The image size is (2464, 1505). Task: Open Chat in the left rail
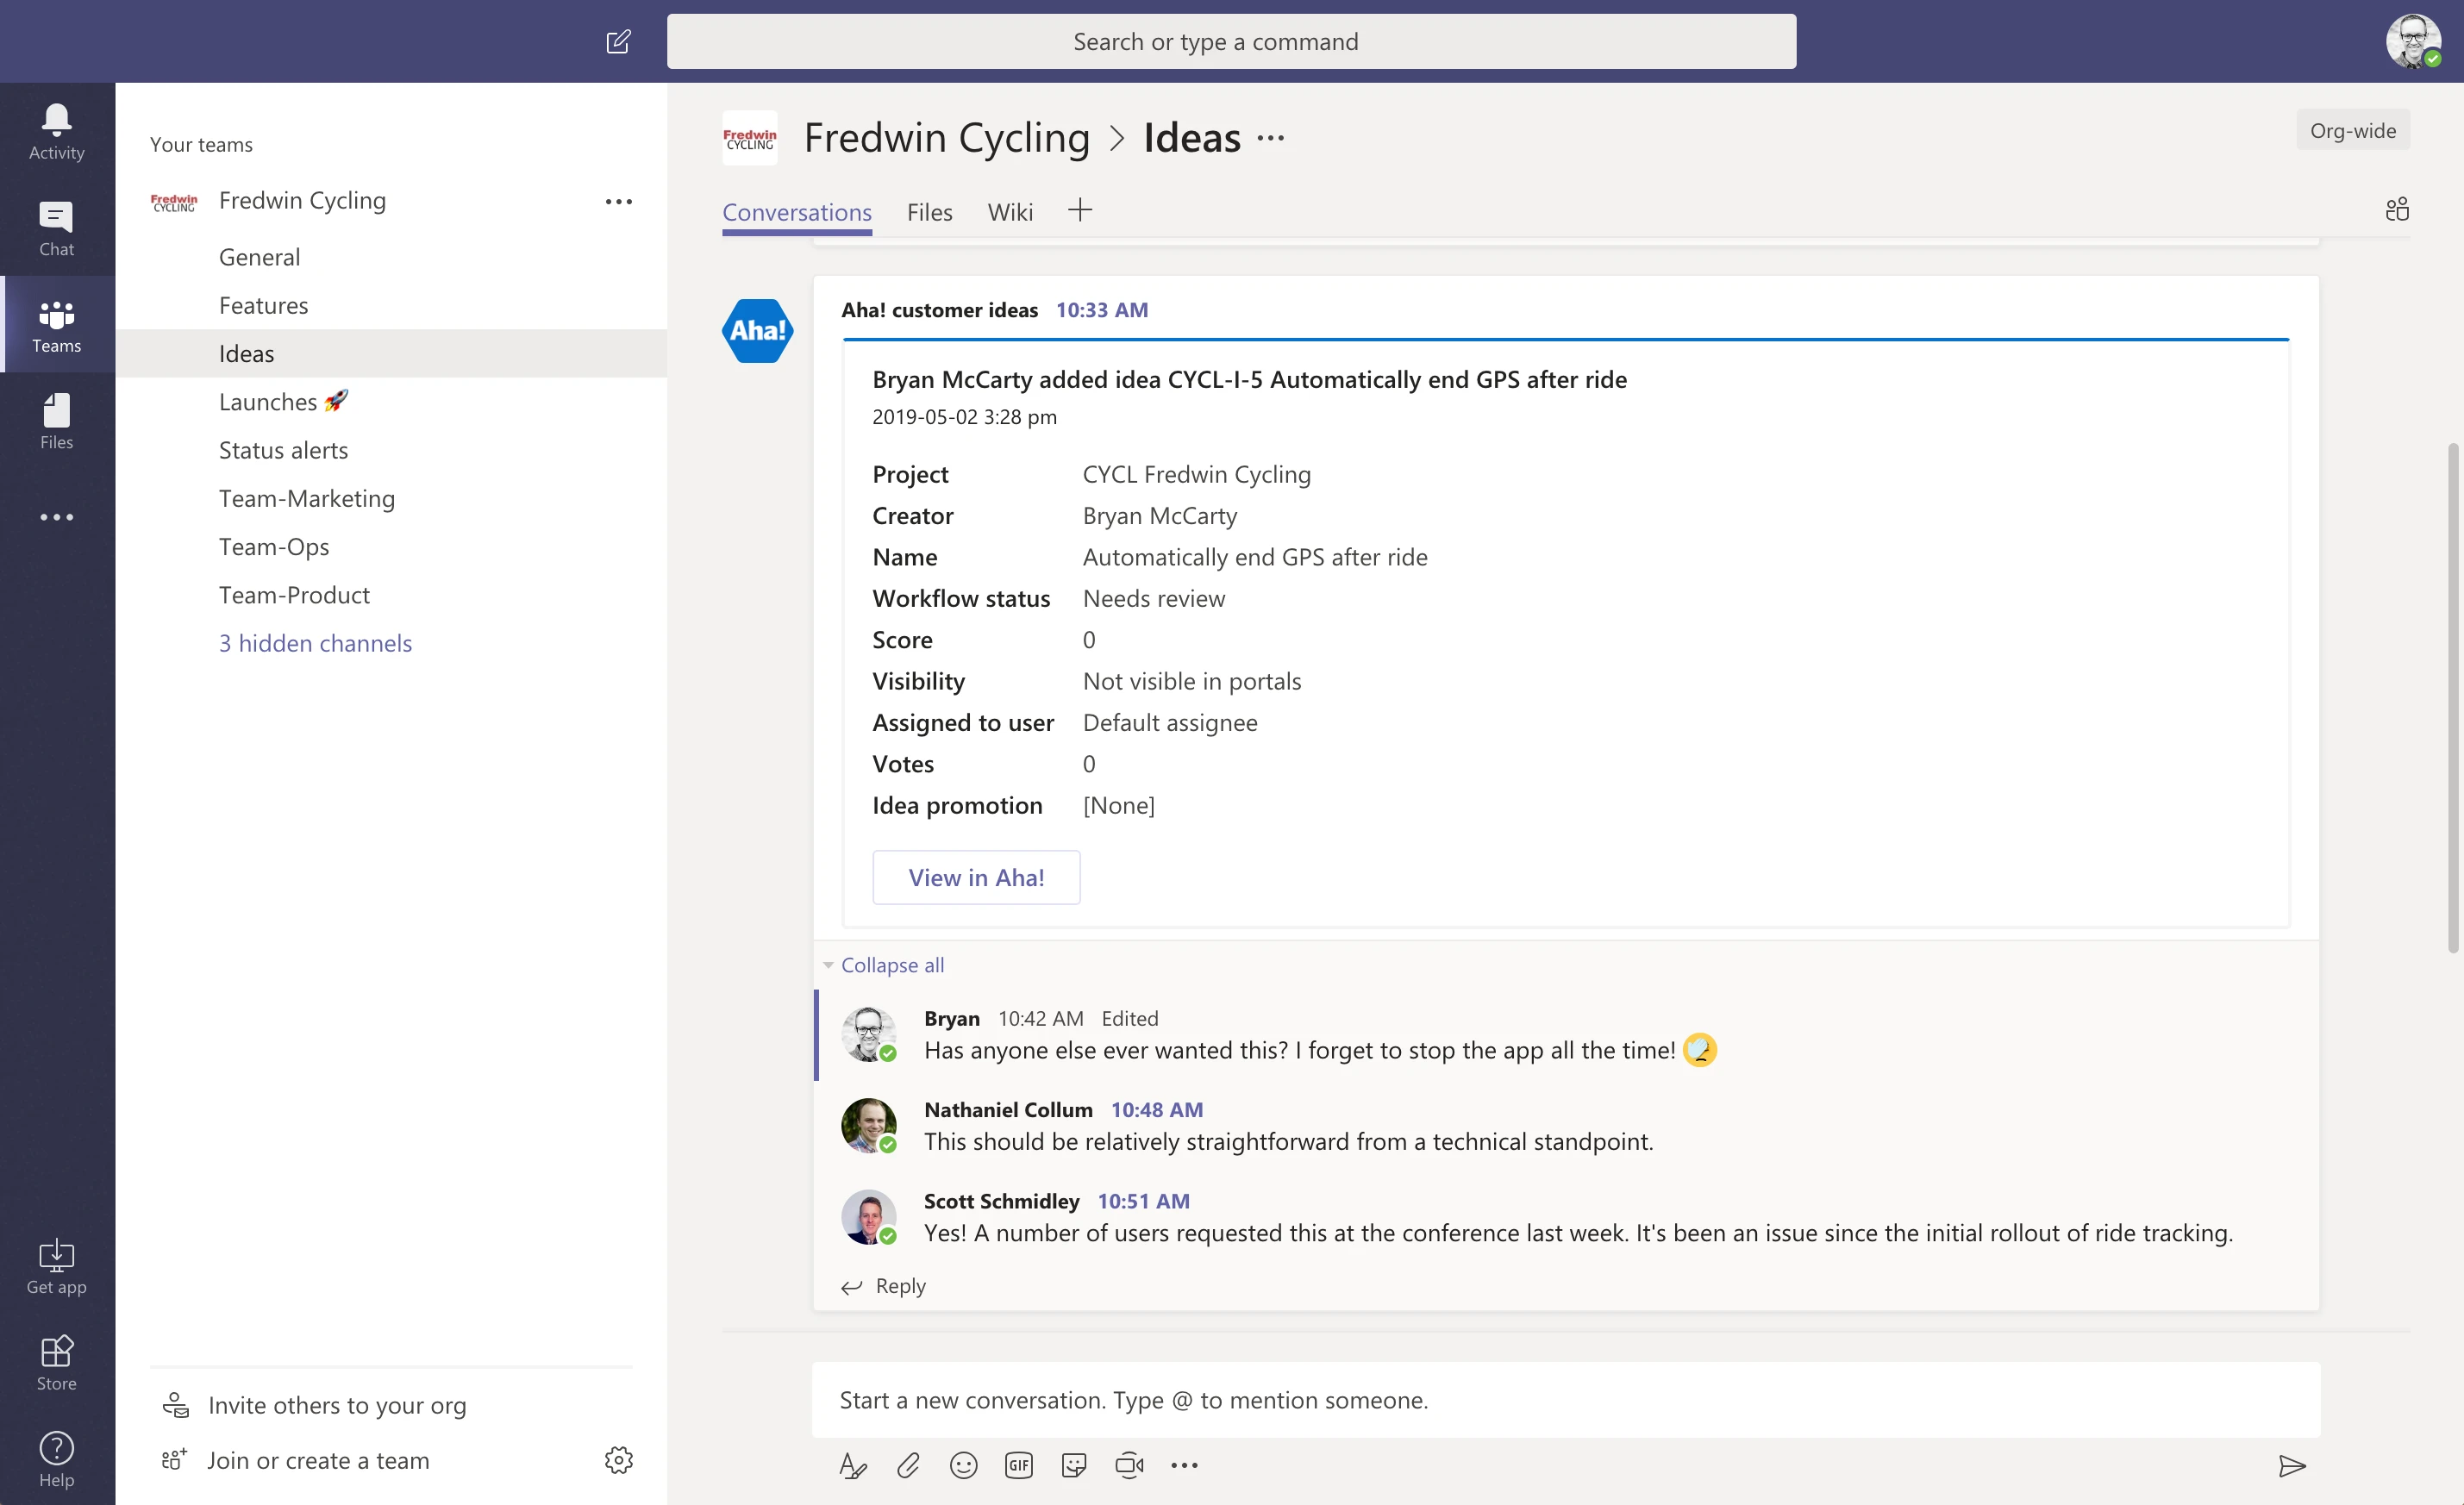coord(56,228)
